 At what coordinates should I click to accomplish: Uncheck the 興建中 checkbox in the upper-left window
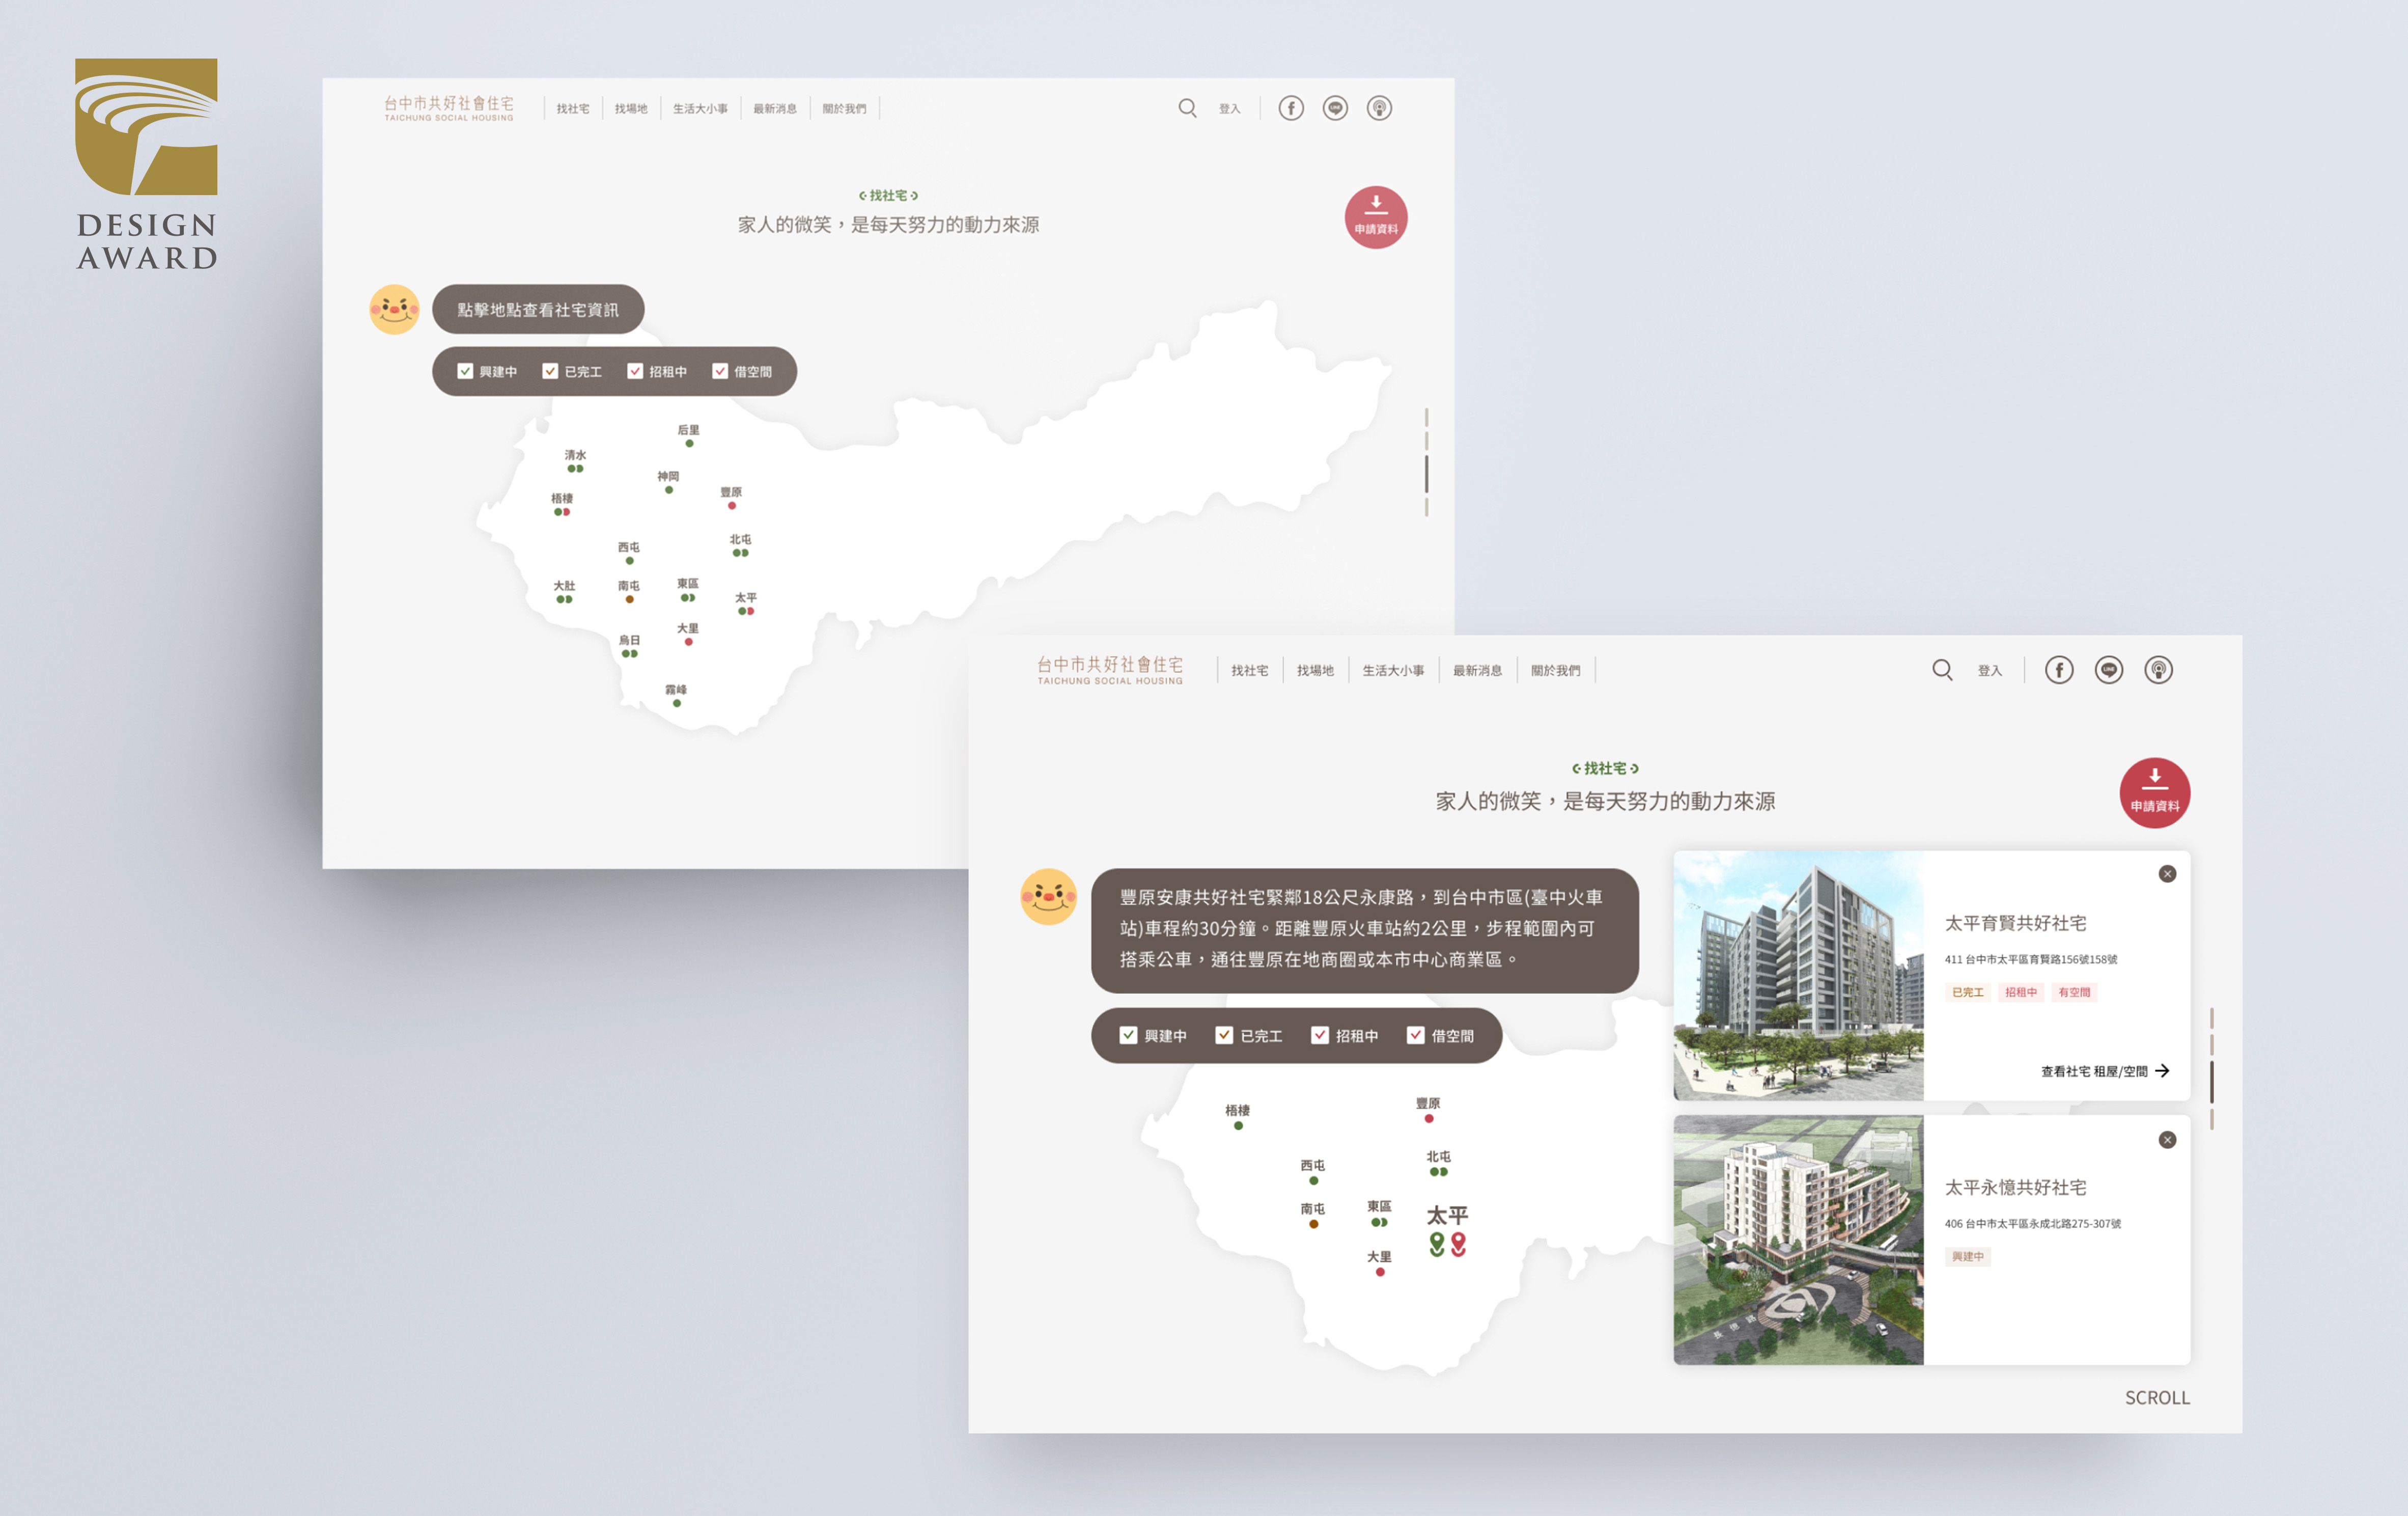(465, 371)
